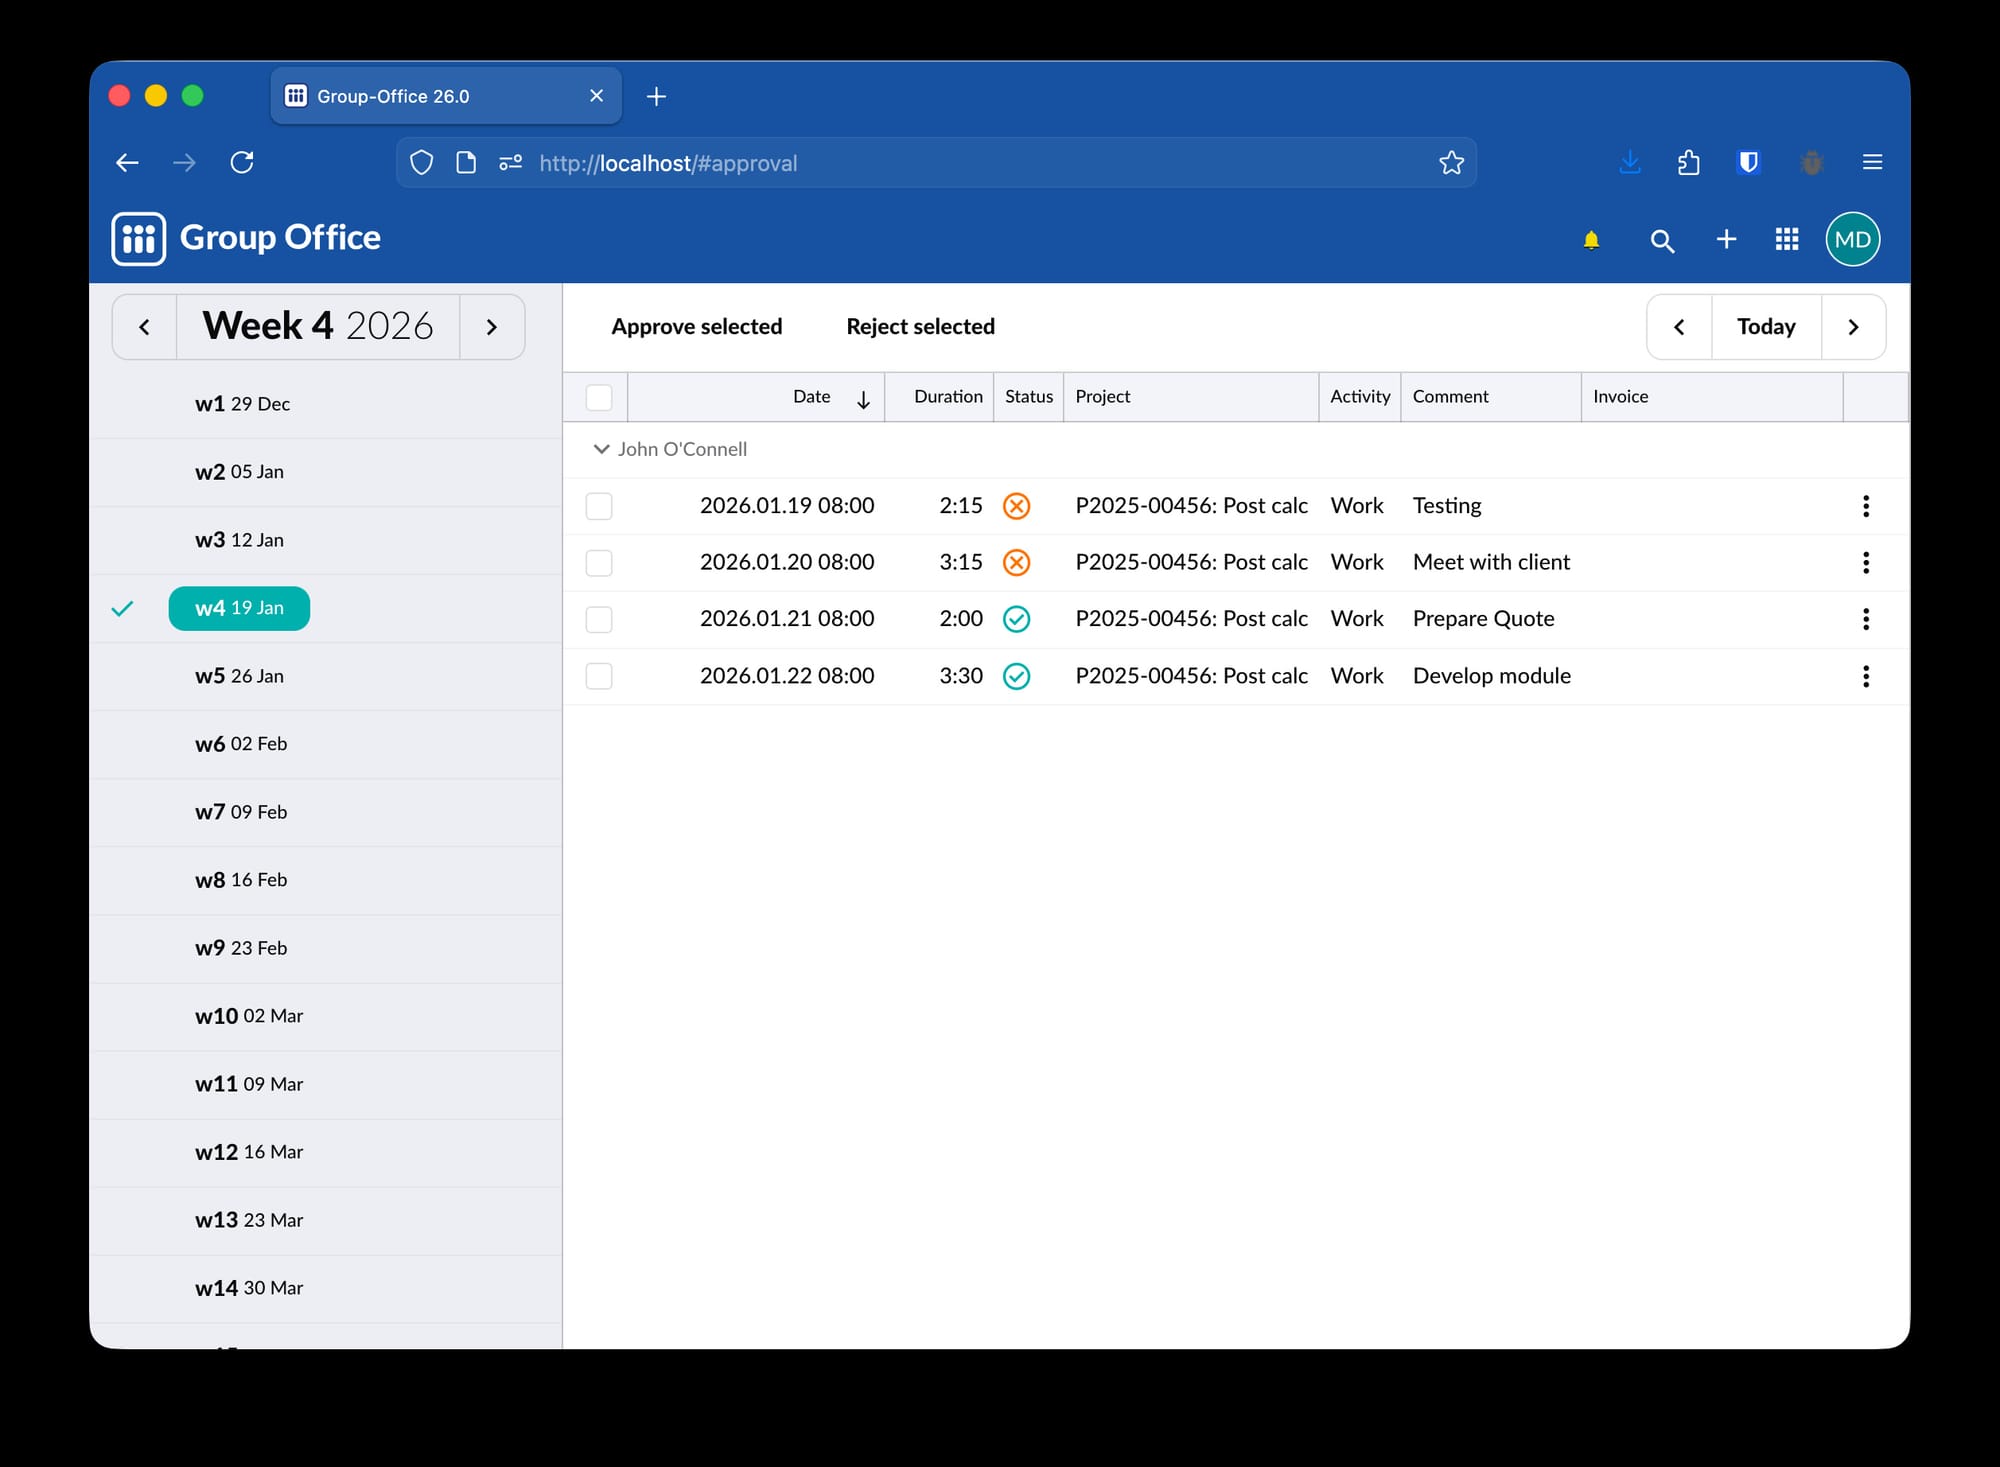Open the MD user avatar menu
The height and width of the screenshot is (1467, 2000).
tap(1853, 239)
